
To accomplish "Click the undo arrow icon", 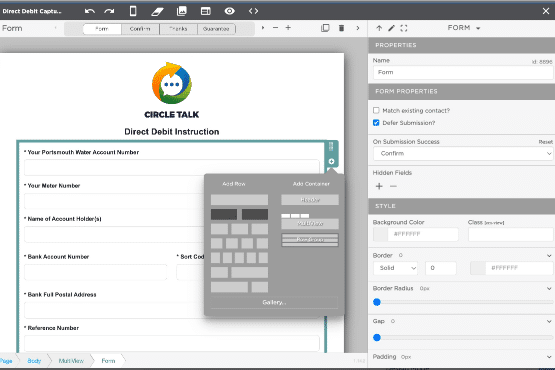I will click(x=90, y=11).
